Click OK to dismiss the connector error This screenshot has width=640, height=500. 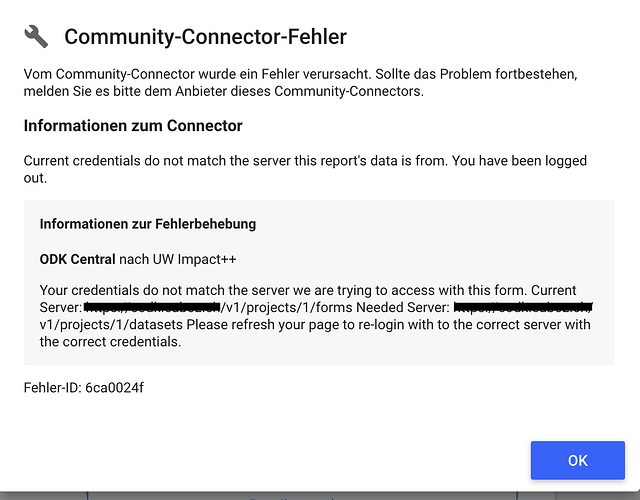click(x=578, y=460)
